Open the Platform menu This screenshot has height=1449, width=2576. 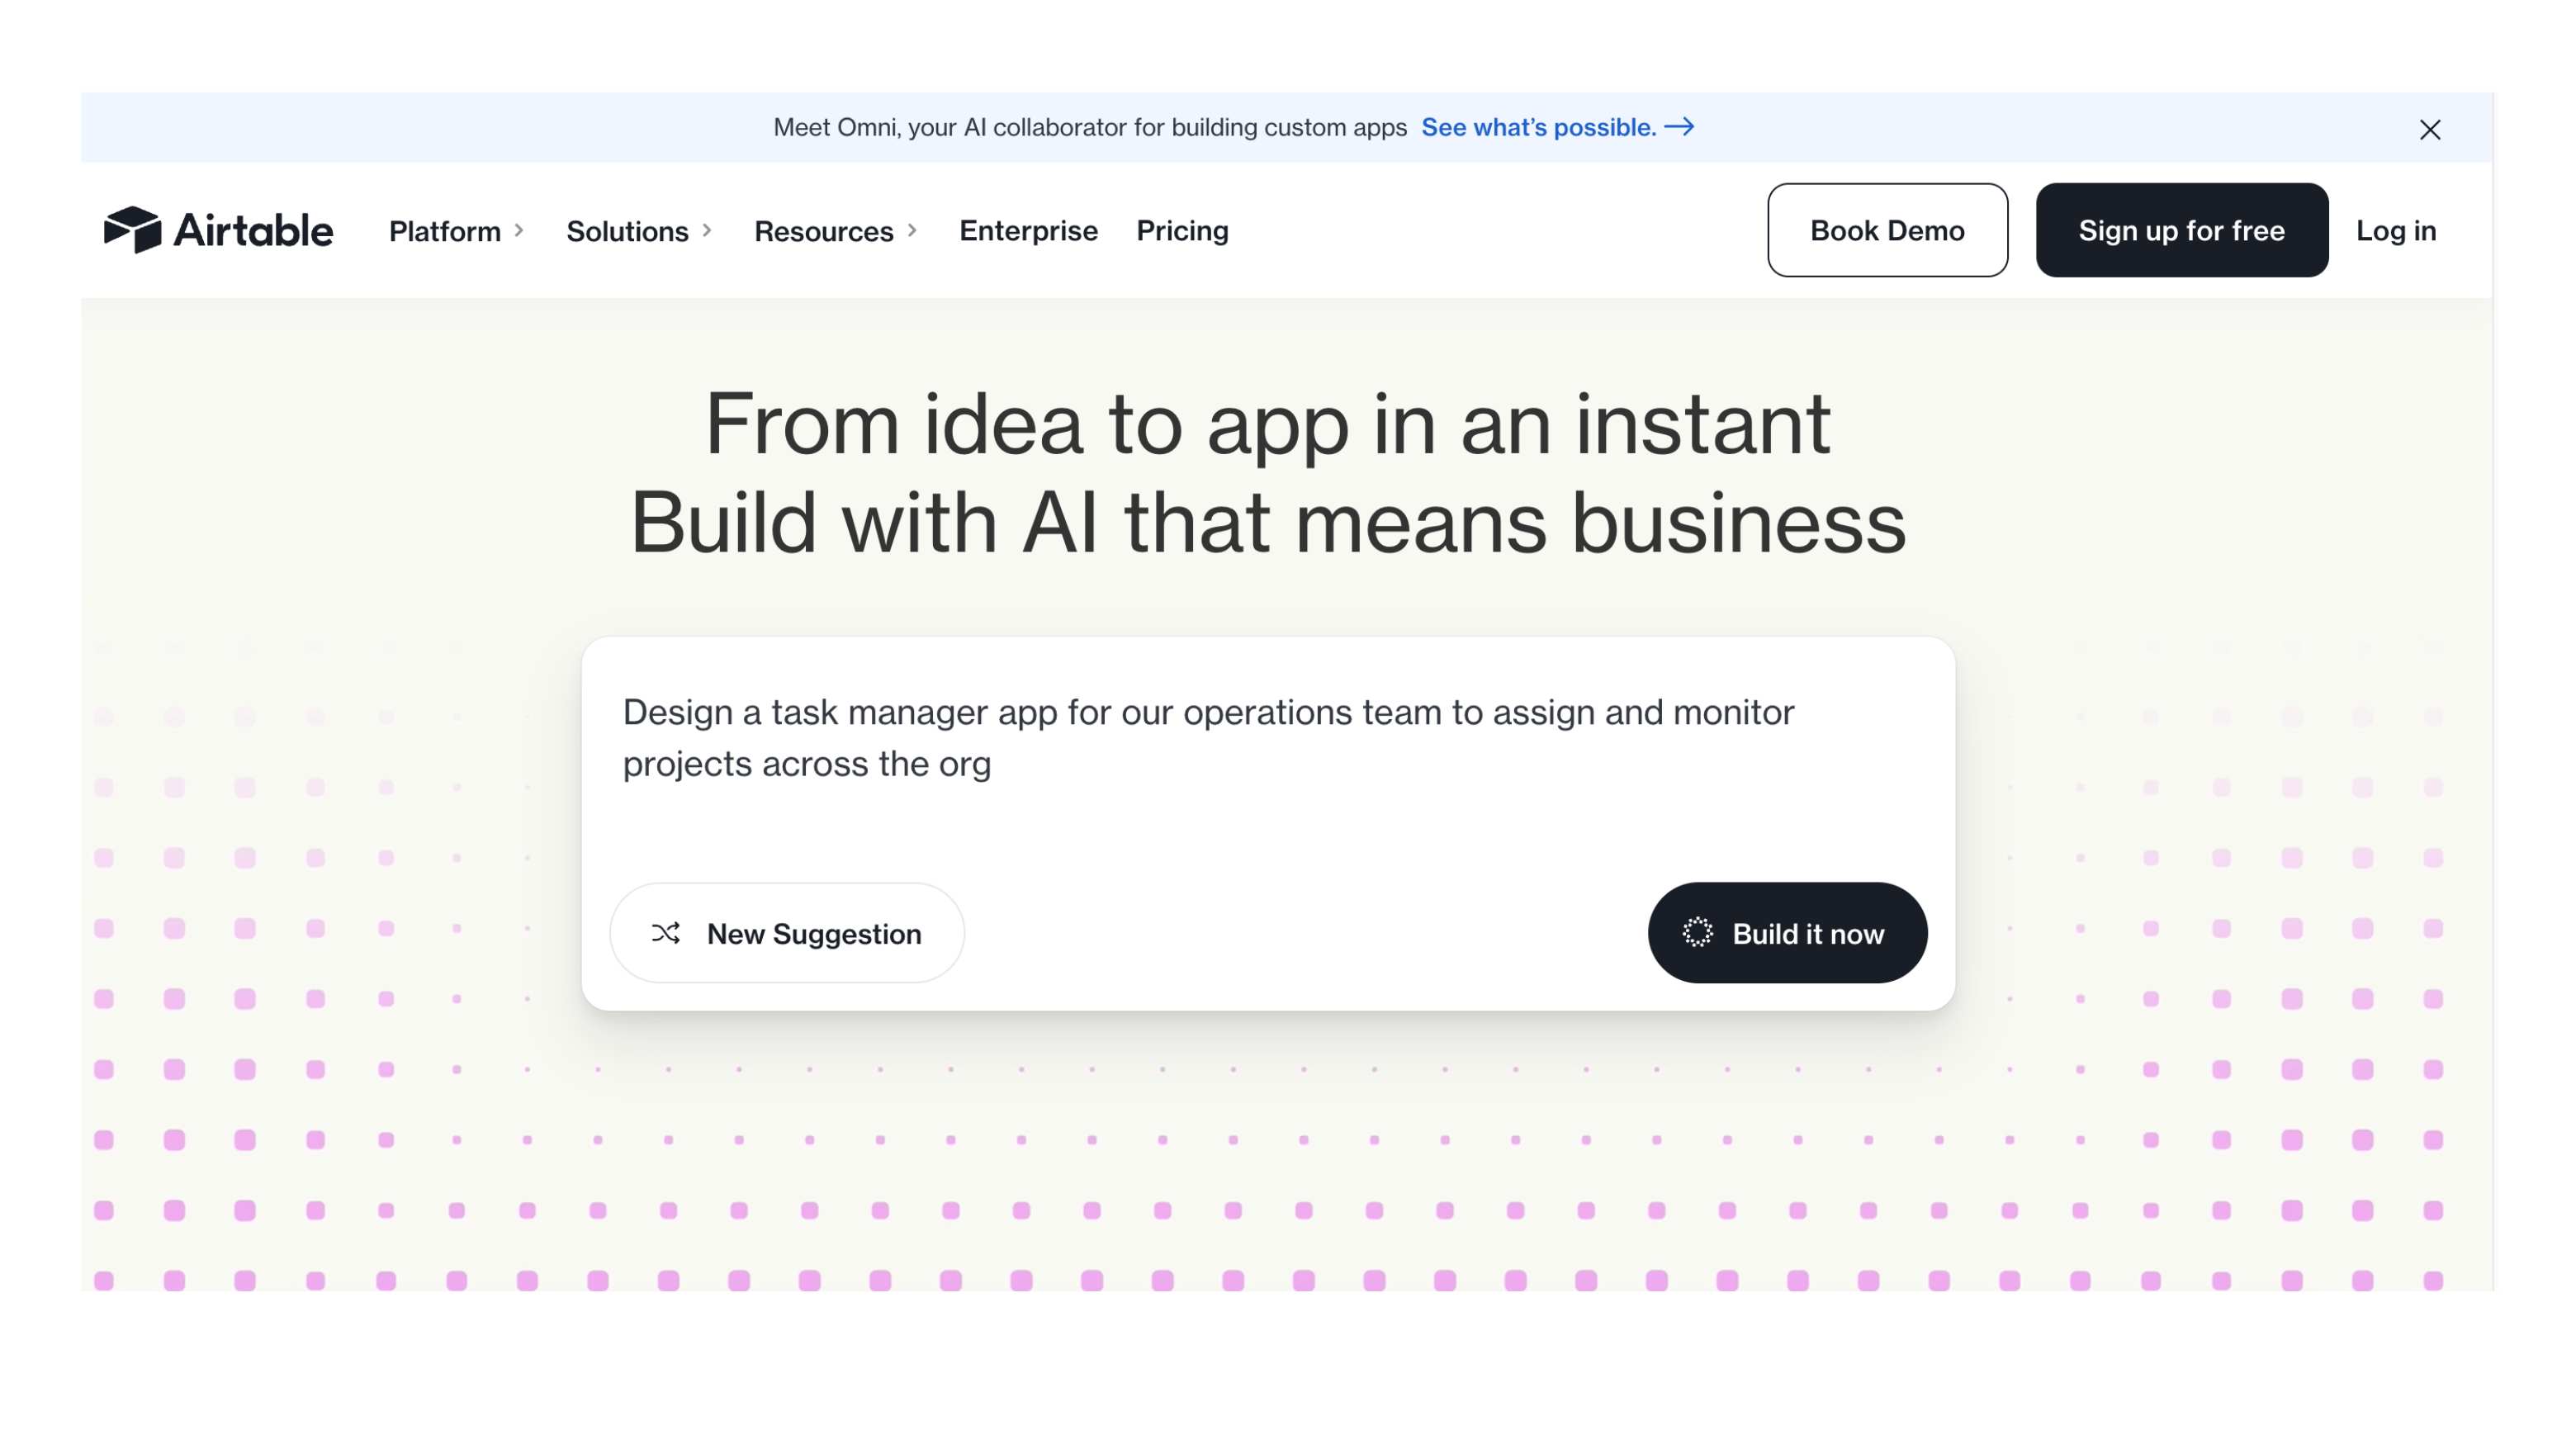point(445,231)
